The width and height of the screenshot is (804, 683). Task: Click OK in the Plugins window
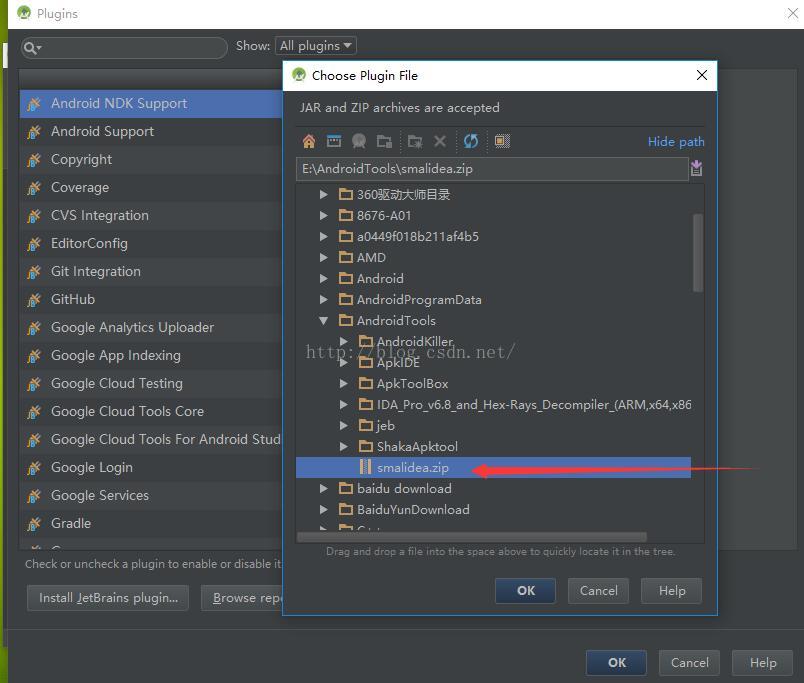616,663
